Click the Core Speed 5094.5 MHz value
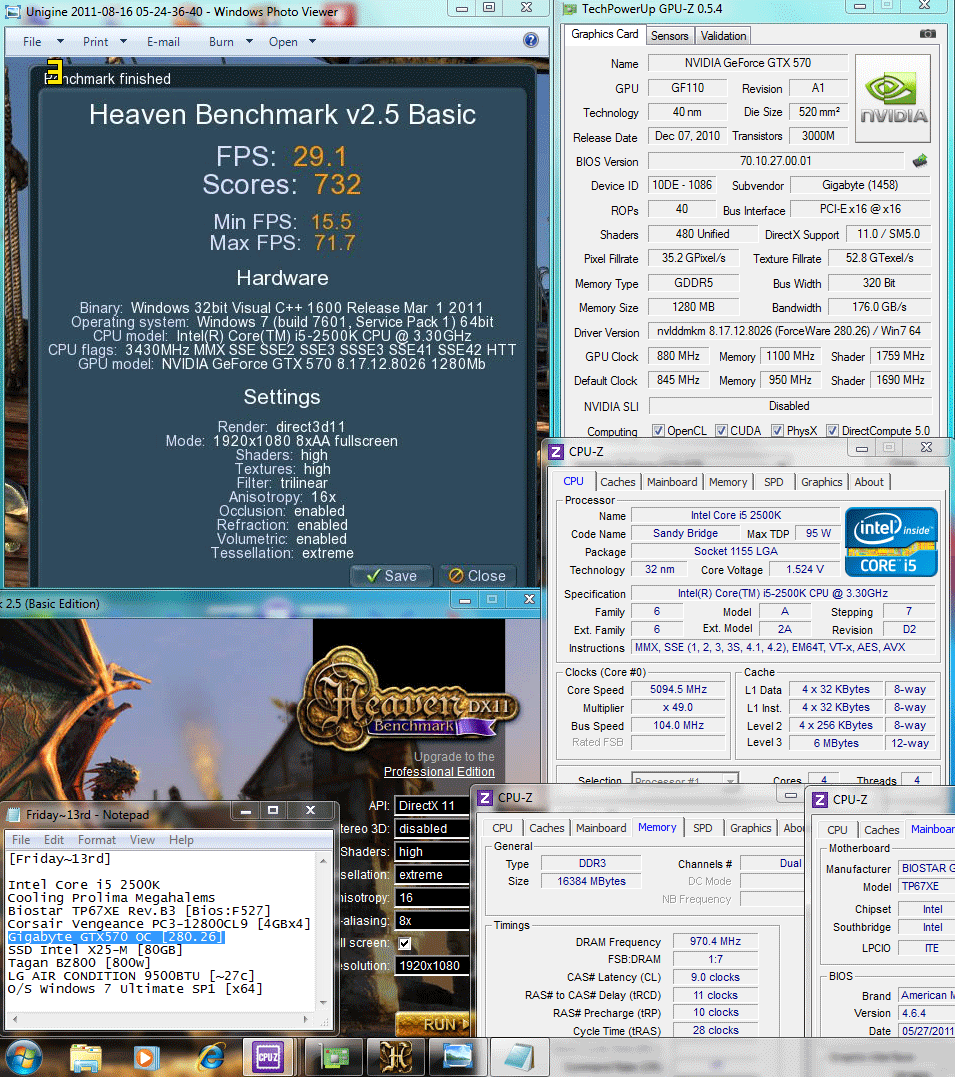The height and width of the screenshot is (1077, 955). pyautogui.click(x=678, y=690)
